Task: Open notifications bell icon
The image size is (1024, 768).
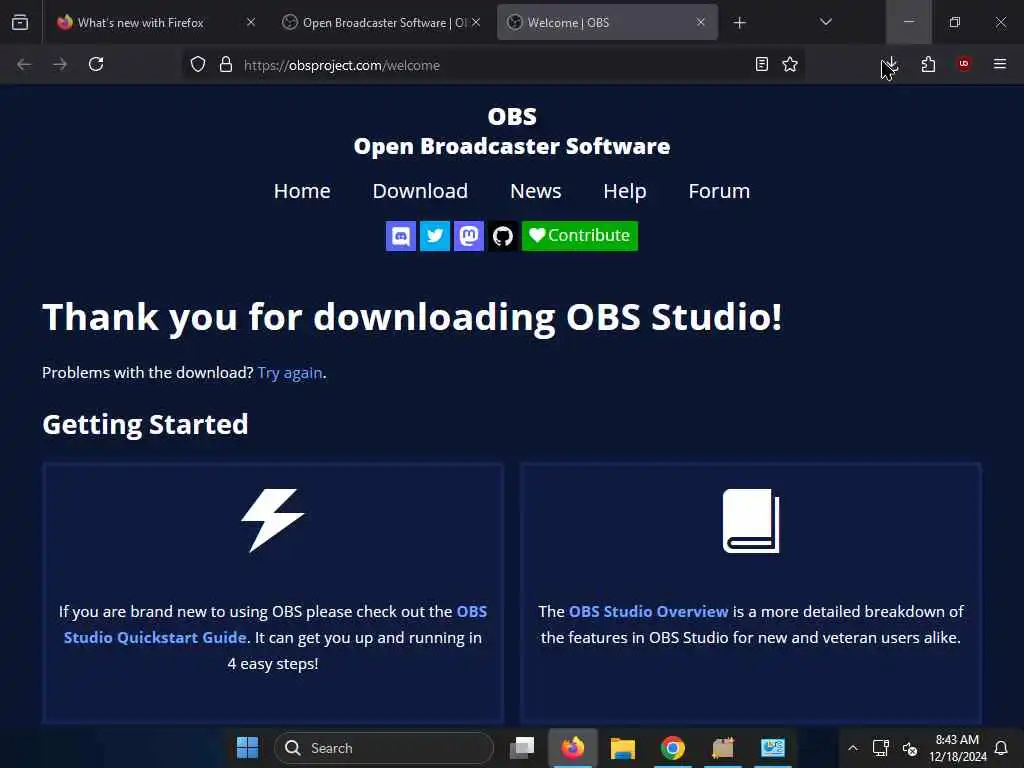Action: (1001, 748)
